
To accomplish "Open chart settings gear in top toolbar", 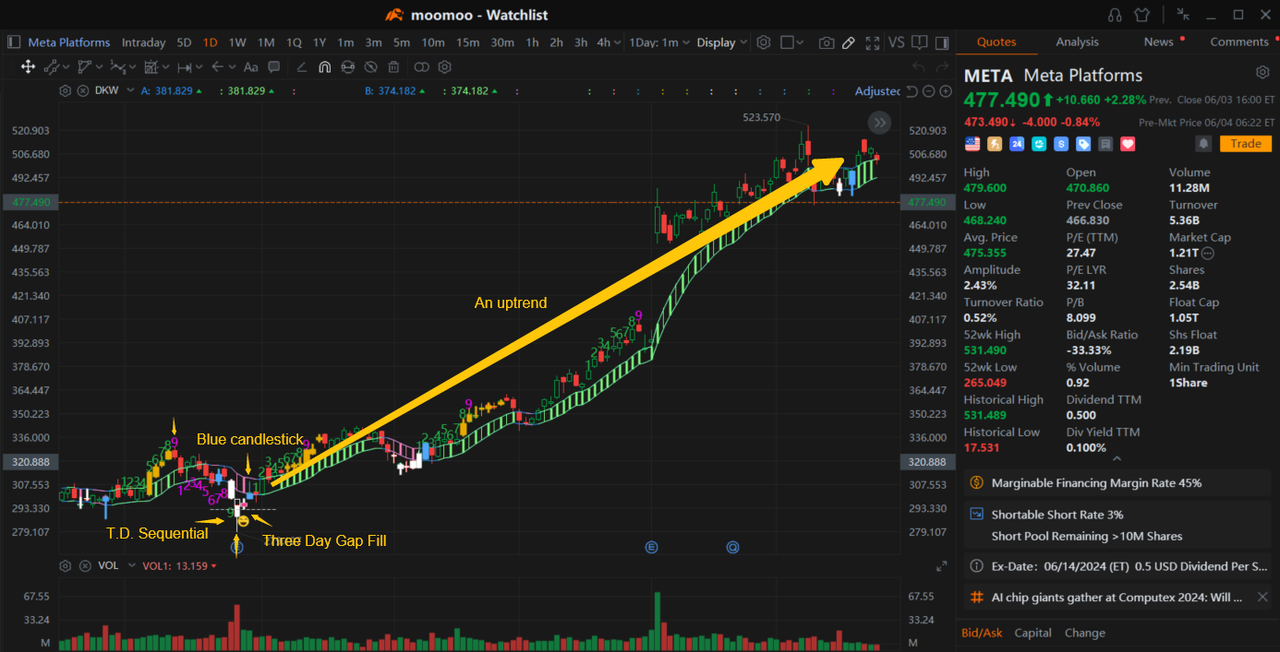I will (x=763, y=42).
